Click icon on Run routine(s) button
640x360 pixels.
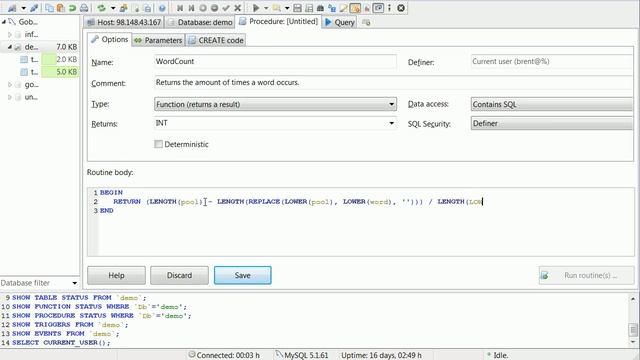(544, 276)
